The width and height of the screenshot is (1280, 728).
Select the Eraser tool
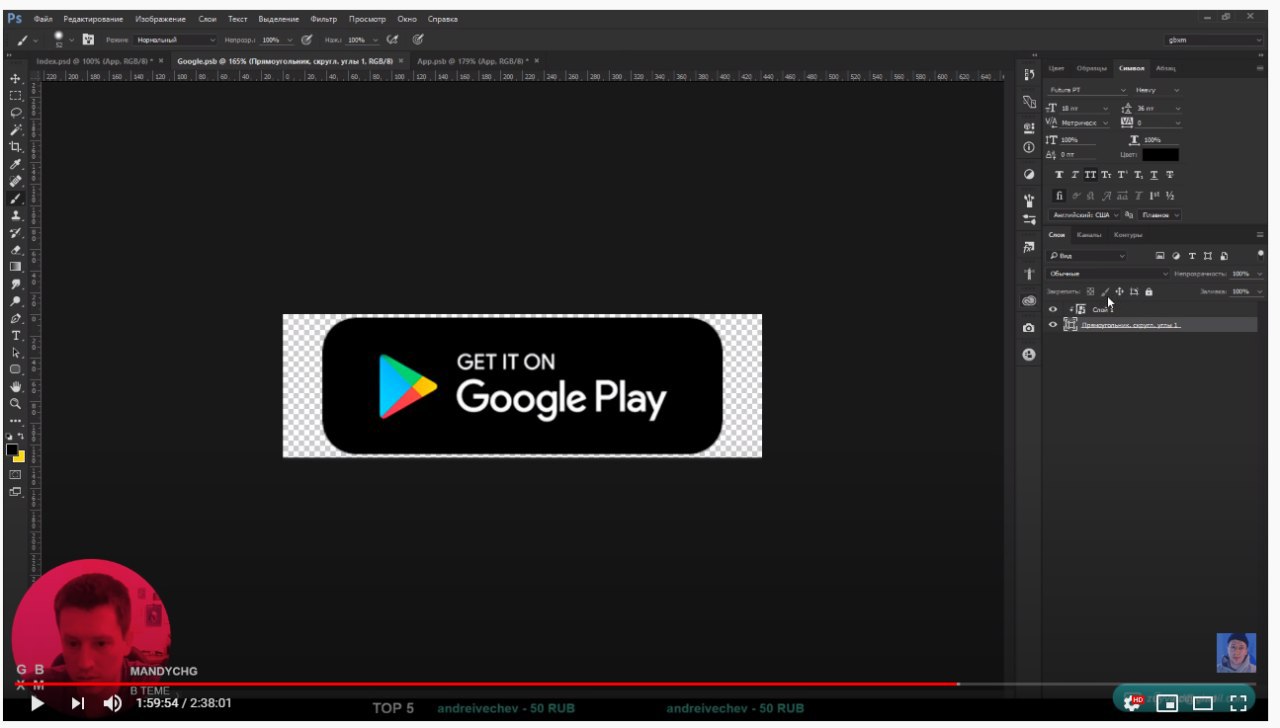15,249
